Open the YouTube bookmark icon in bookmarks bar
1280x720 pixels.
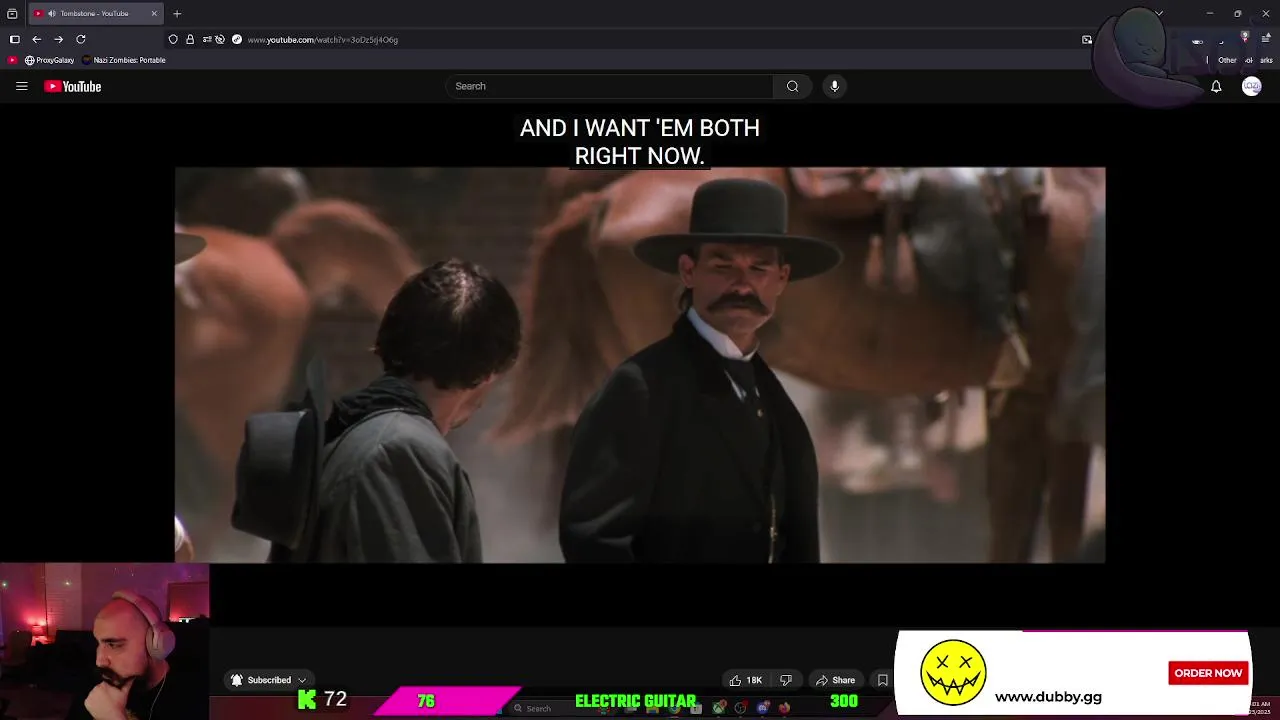[13, 60]
